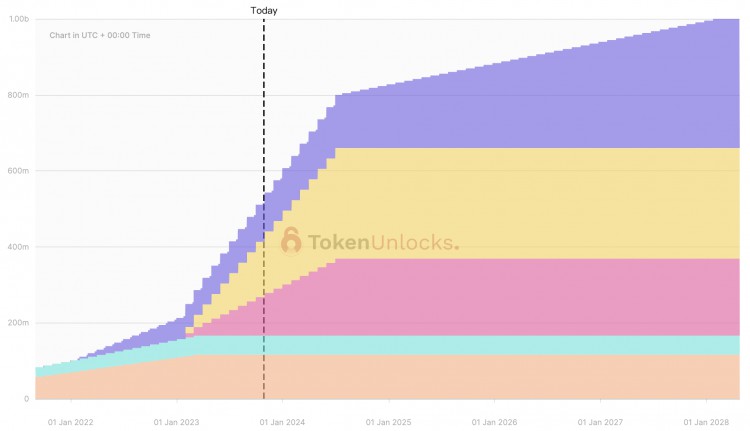Click the 1.00b y-axis label
This screenshot has width=750, height=431.
pos(18,19)
